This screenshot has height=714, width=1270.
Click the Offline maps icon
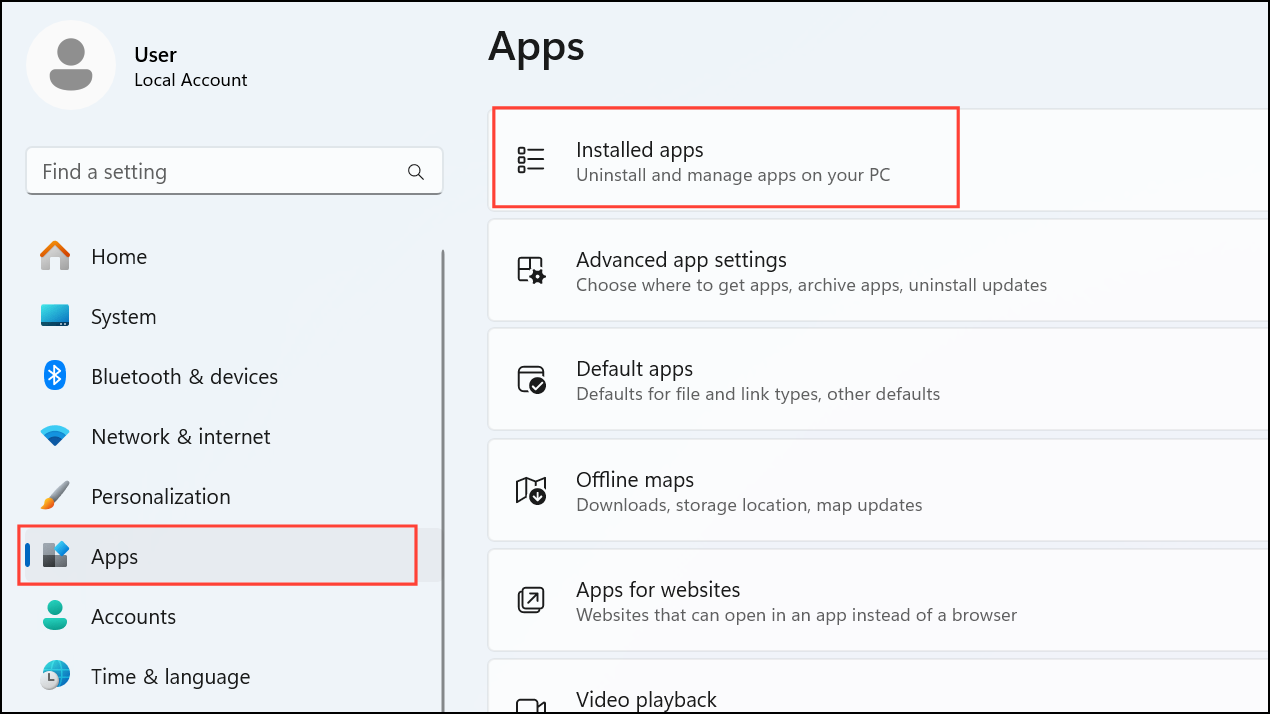pyautogui.click(x=531, y=490)
